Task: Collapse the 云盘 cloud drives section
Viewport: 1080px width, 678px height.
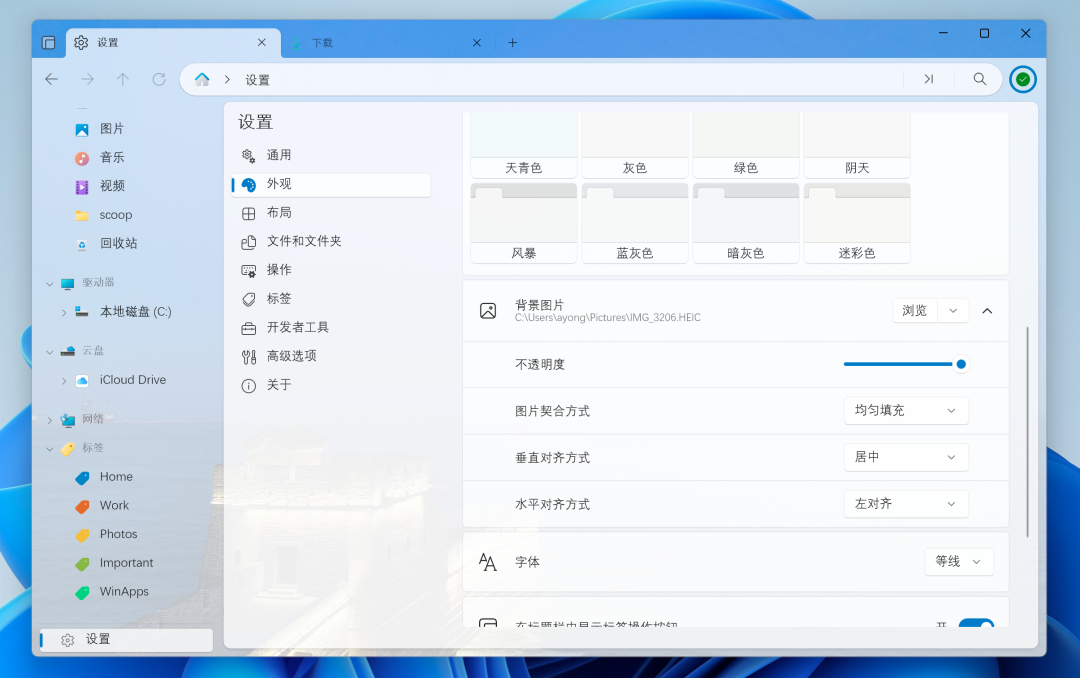Action: (50, 351)
